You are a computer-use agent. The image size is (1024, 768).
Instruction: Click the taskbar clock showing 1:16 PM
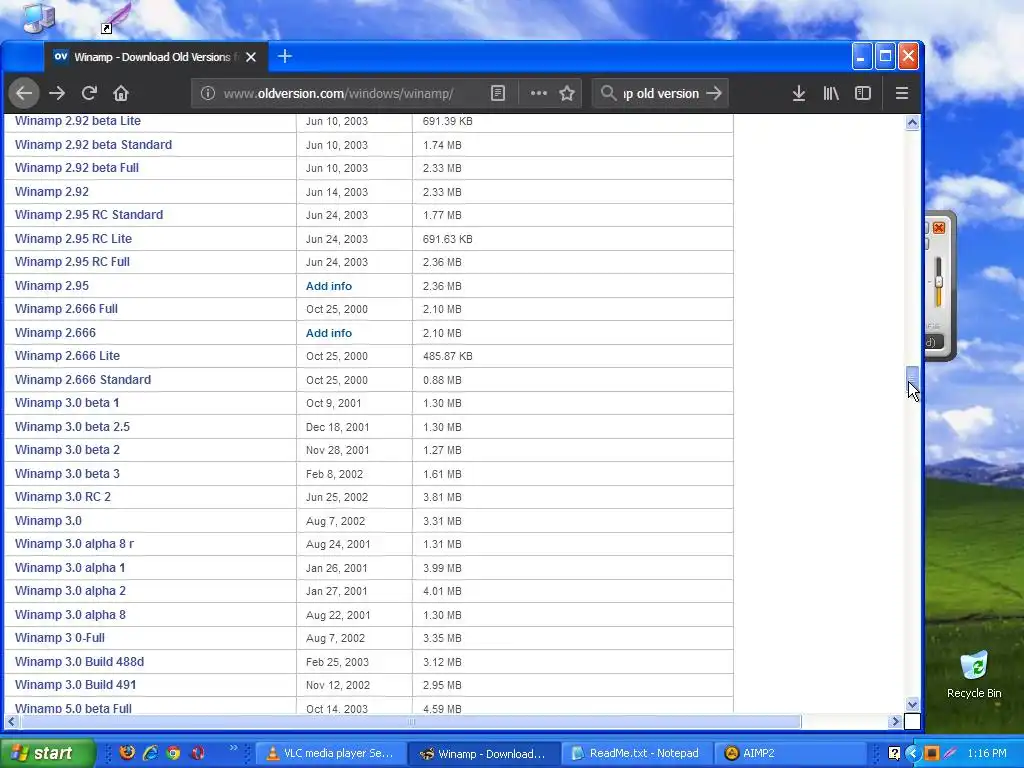click(987, 753)
